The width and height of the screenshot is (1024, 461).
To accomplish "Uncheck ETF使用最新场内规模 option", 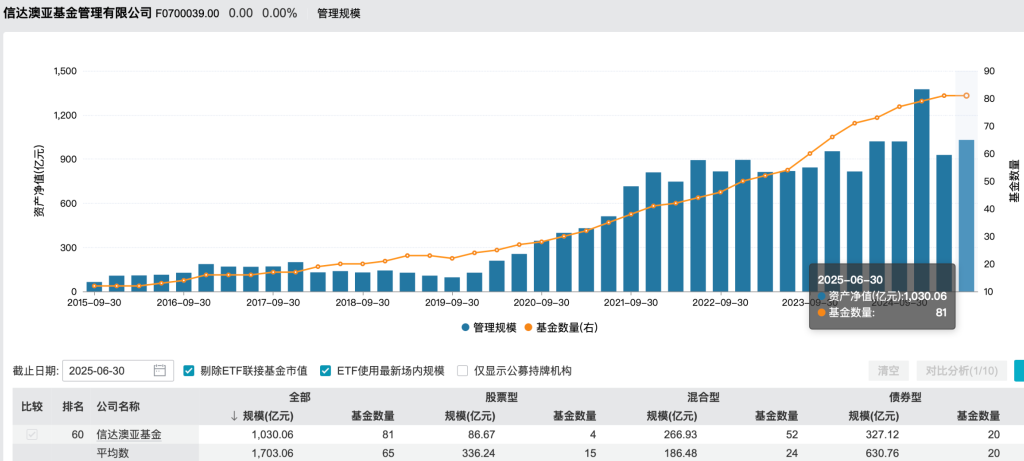I will point(326,371).
